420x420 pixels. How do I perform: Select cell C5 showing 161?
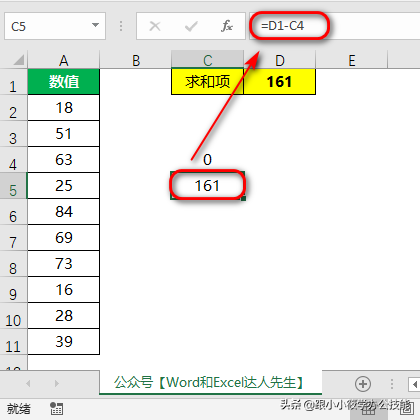208,186
